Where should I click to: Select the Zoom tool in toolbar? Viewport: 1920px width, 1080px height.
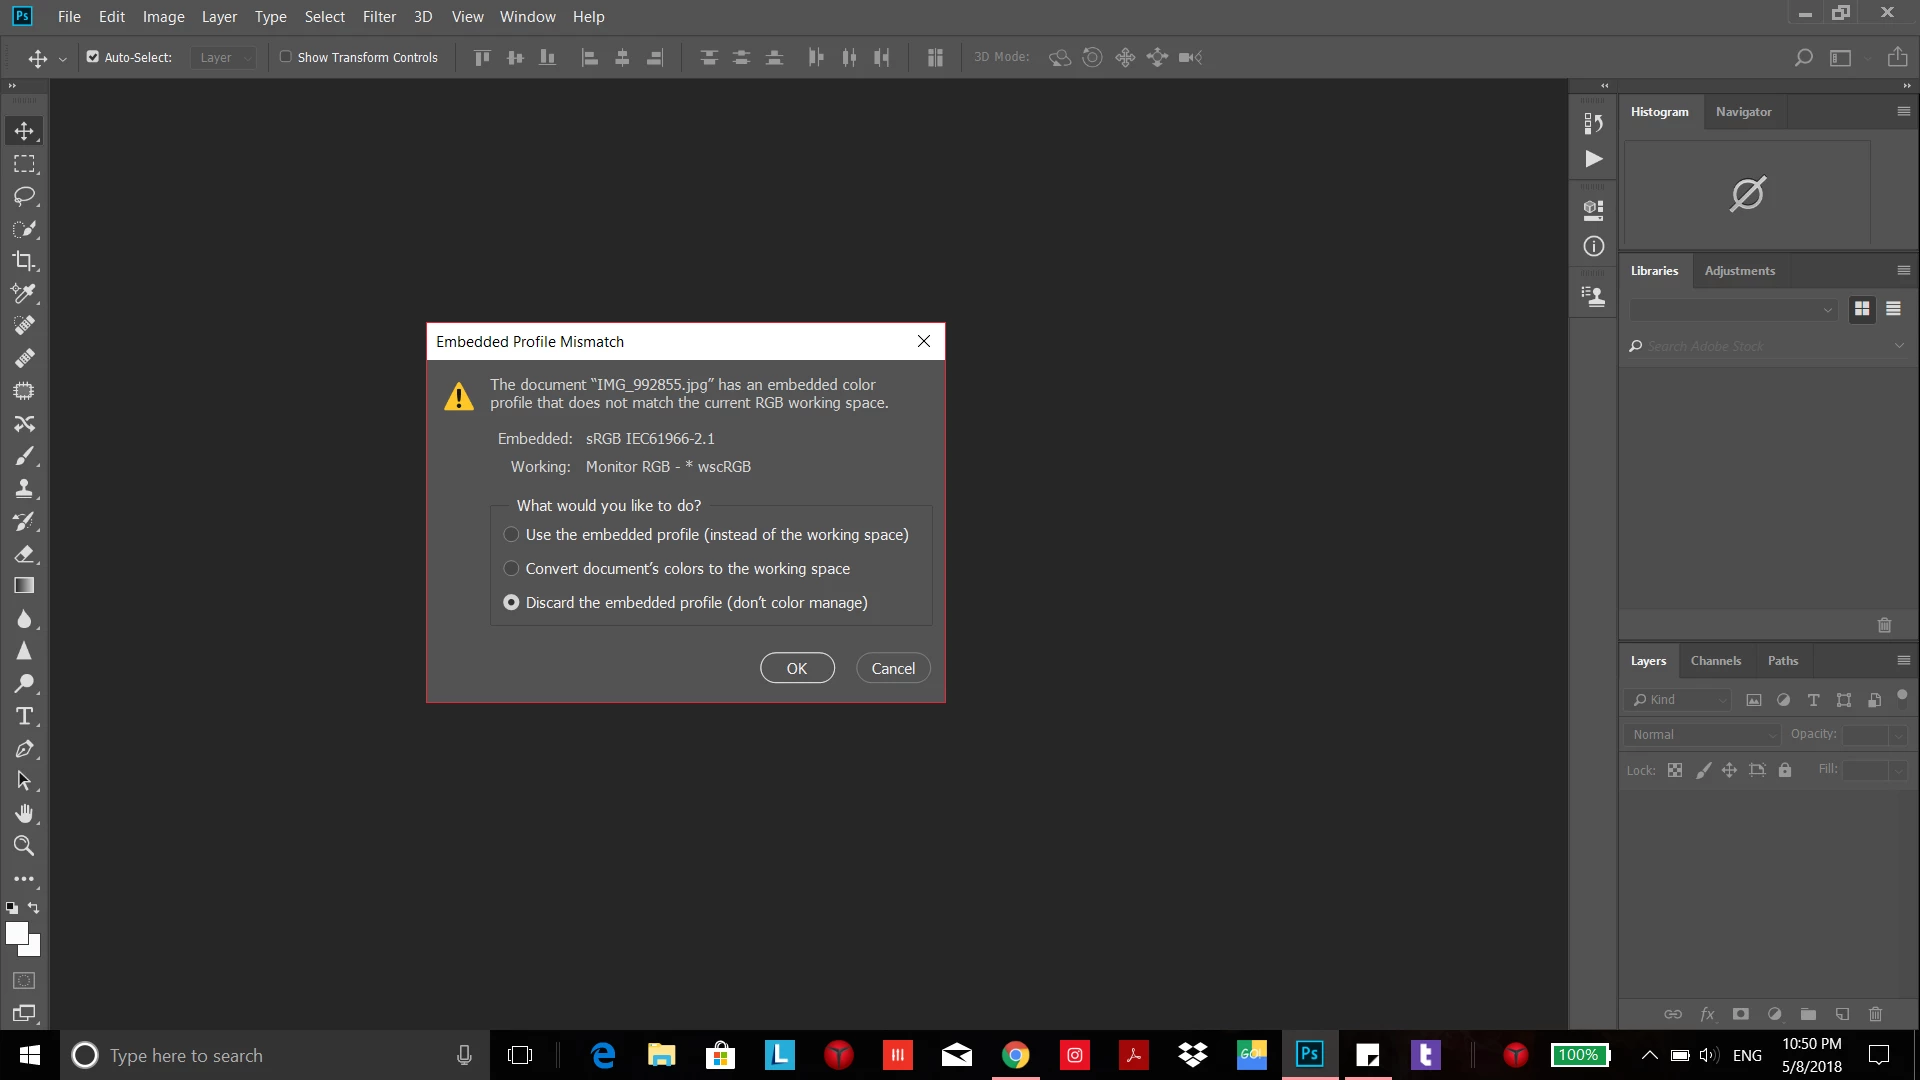tap(24, 846)
